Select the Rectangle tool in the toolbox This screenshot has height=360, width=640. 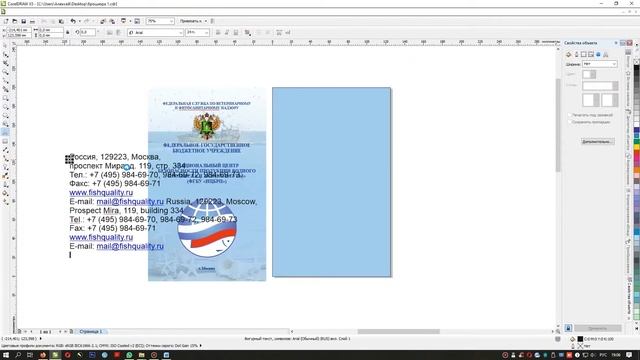[x=5, y=98]
